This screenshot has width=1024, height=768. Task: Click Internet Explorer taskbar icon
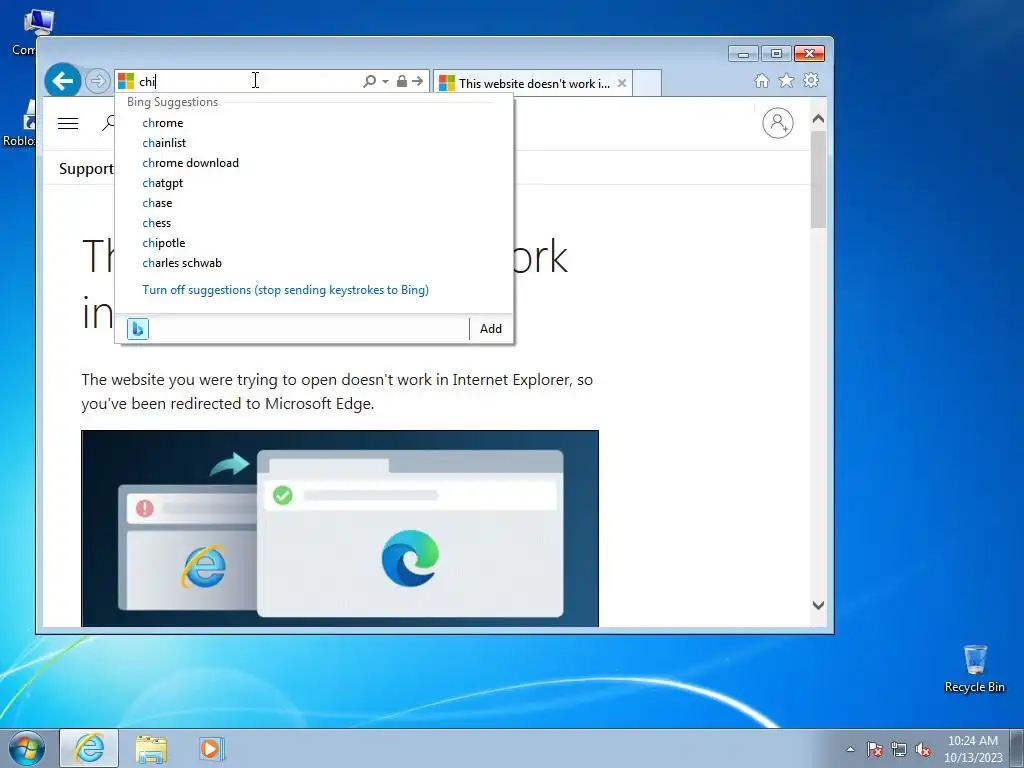pos(89,748)
